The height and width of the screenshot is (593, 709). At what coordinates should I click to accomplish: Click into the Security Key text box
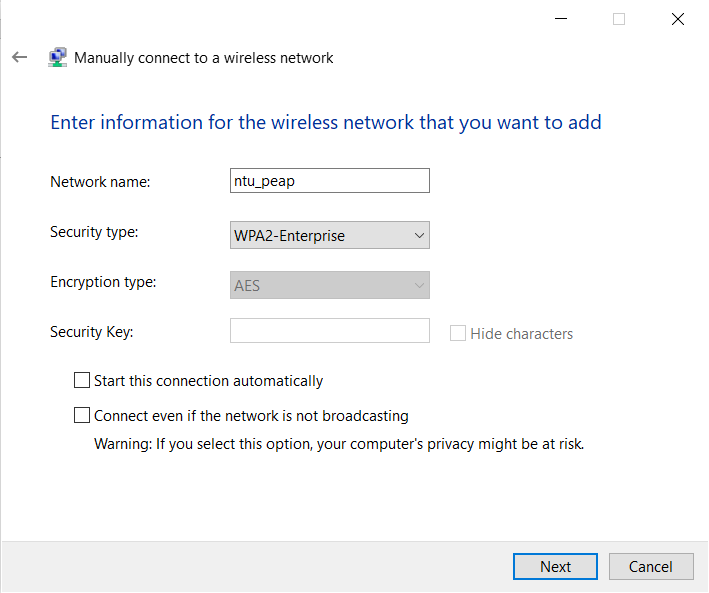[x=330, y=331]
